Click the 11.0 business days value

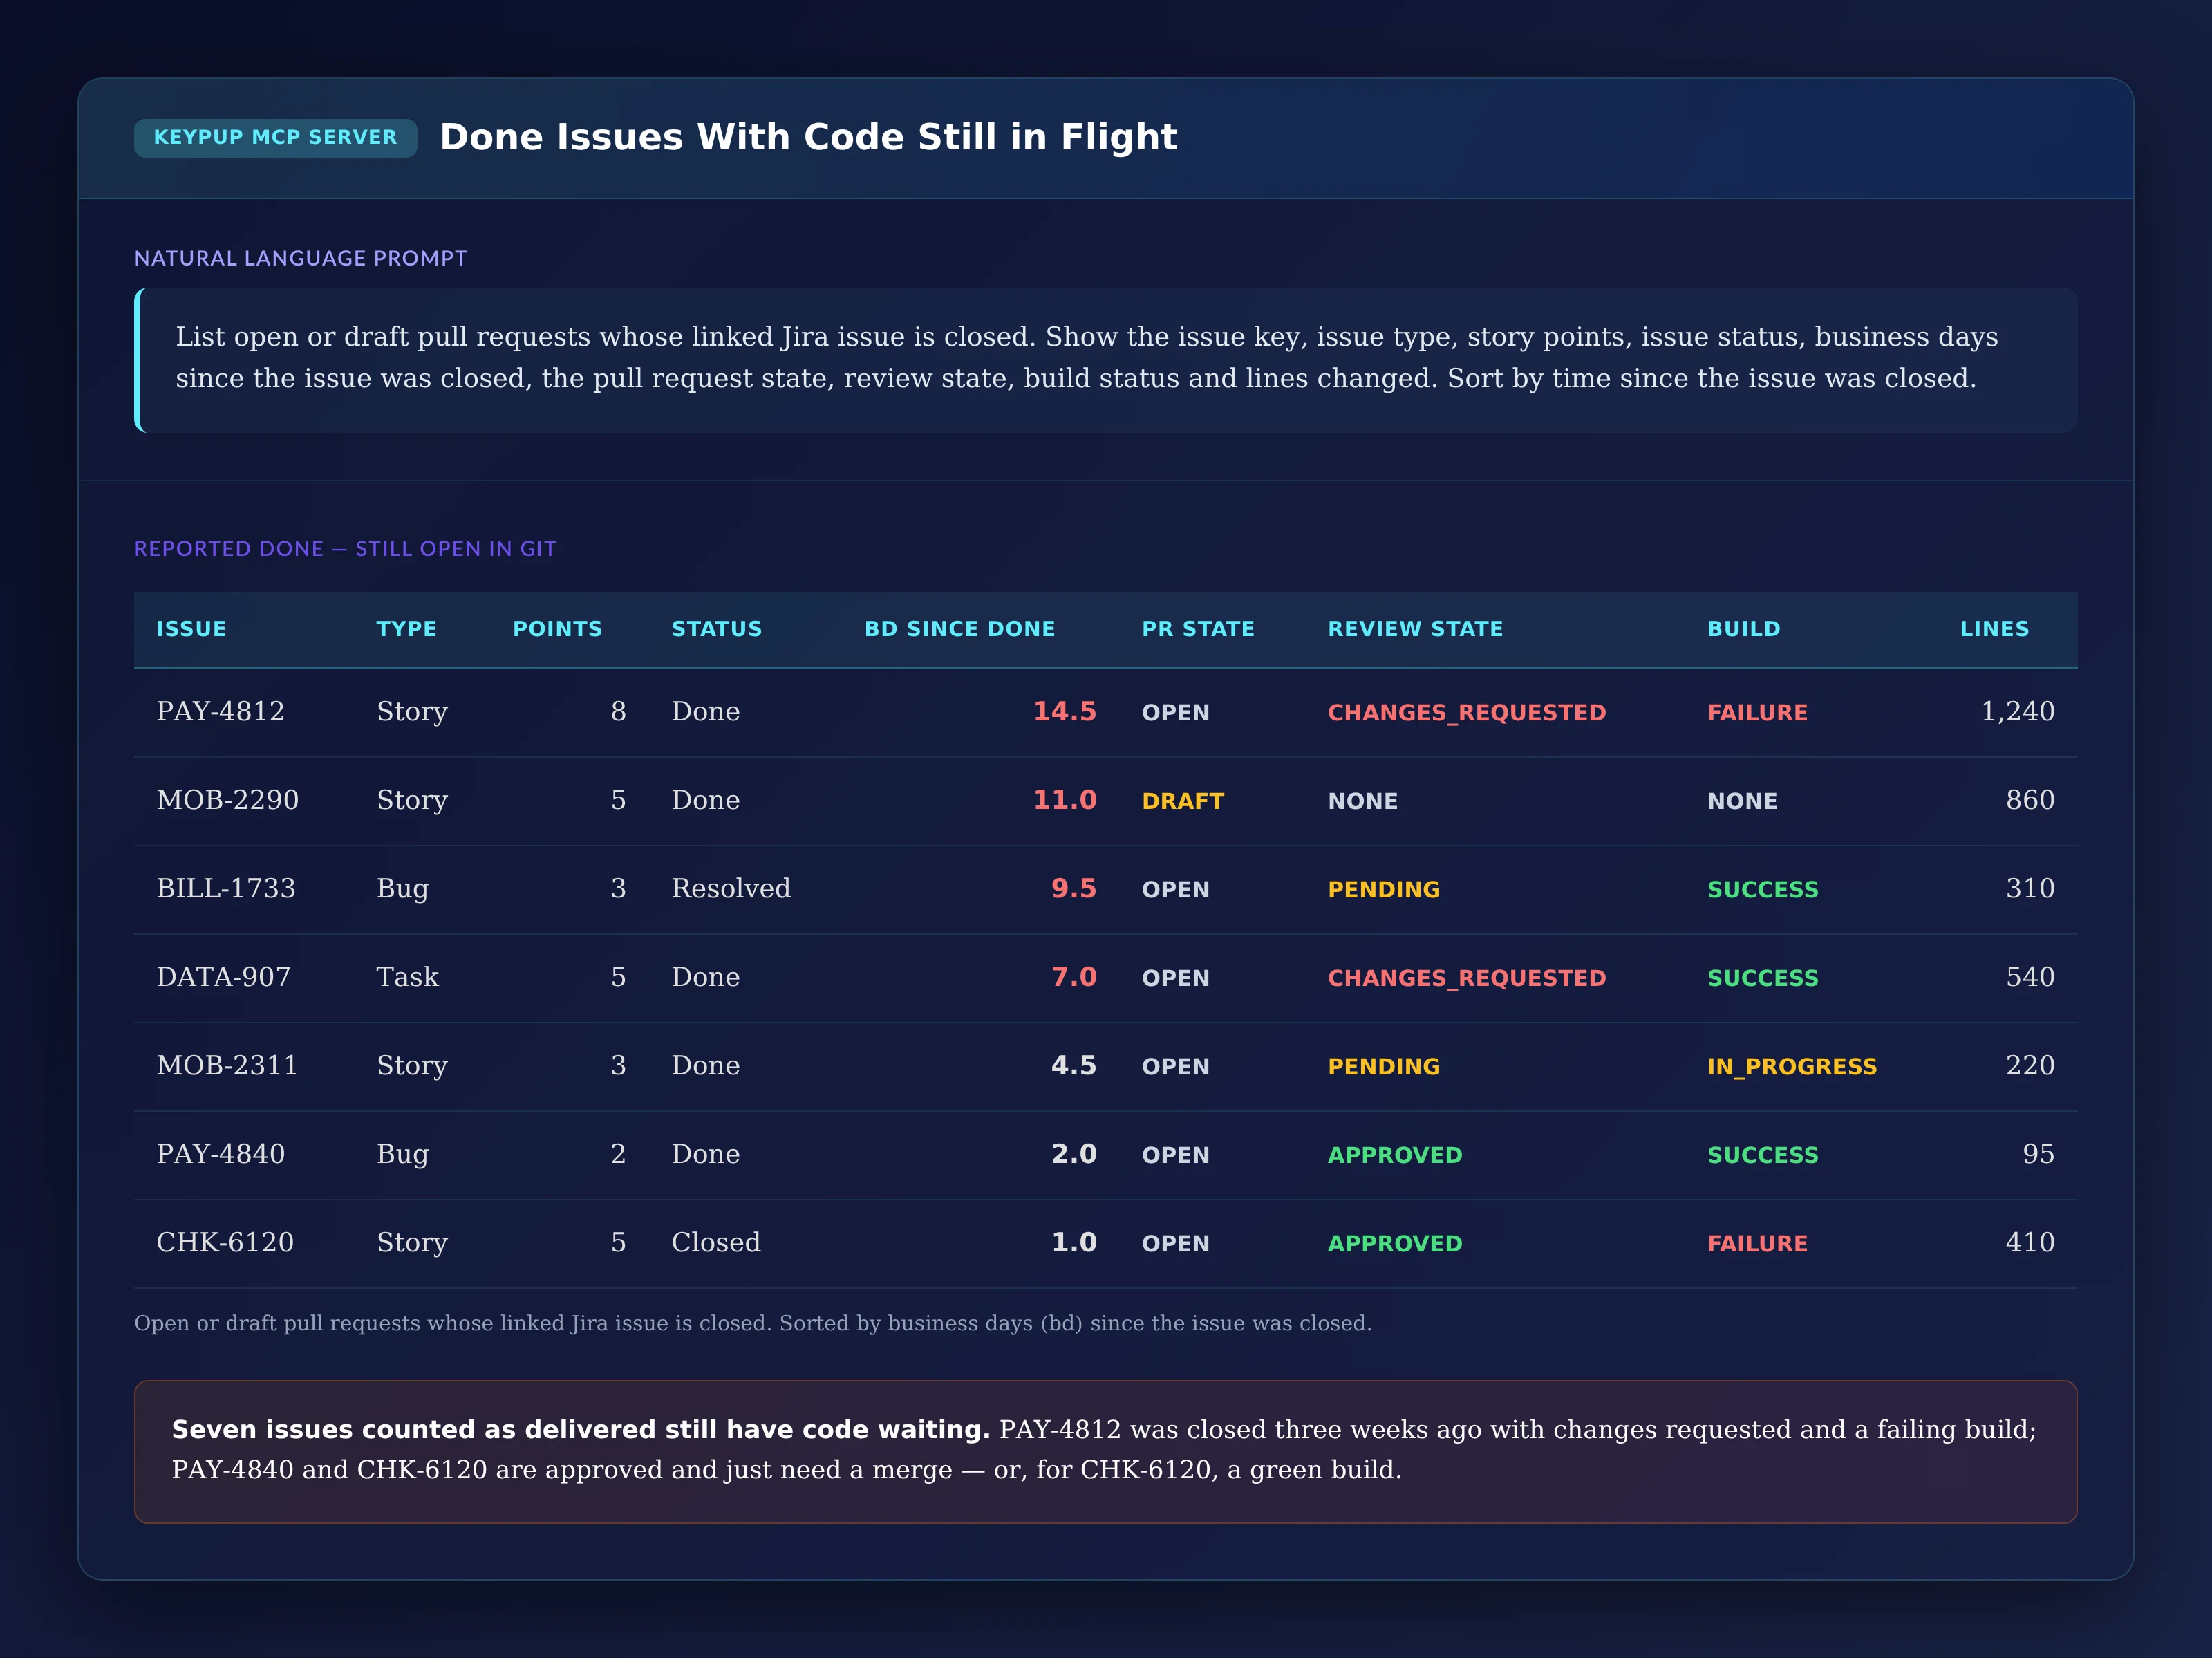pyautogui.click(x=1064, y=800)
